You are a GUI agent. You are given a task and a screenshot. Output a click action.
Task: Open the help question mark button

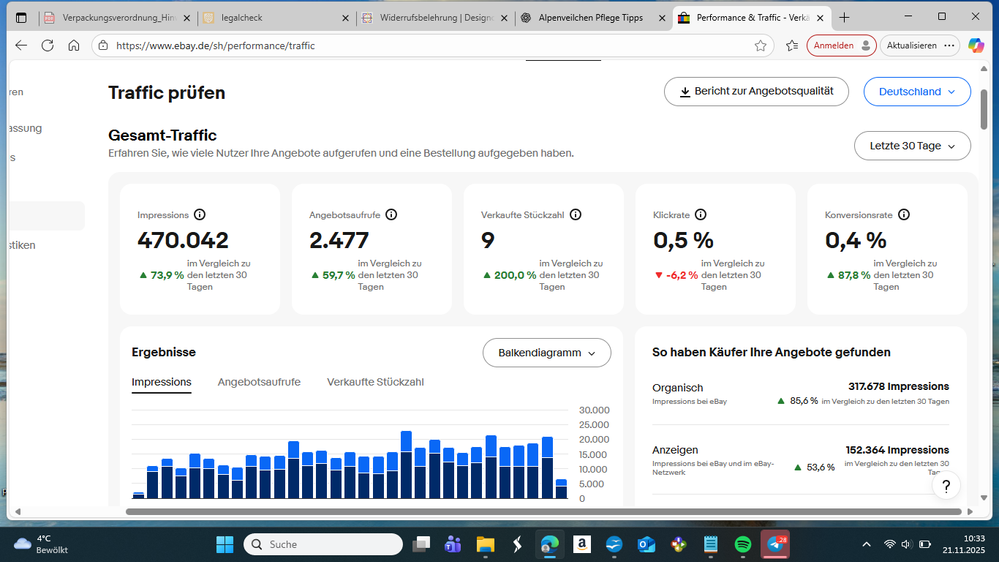(945, 486)
